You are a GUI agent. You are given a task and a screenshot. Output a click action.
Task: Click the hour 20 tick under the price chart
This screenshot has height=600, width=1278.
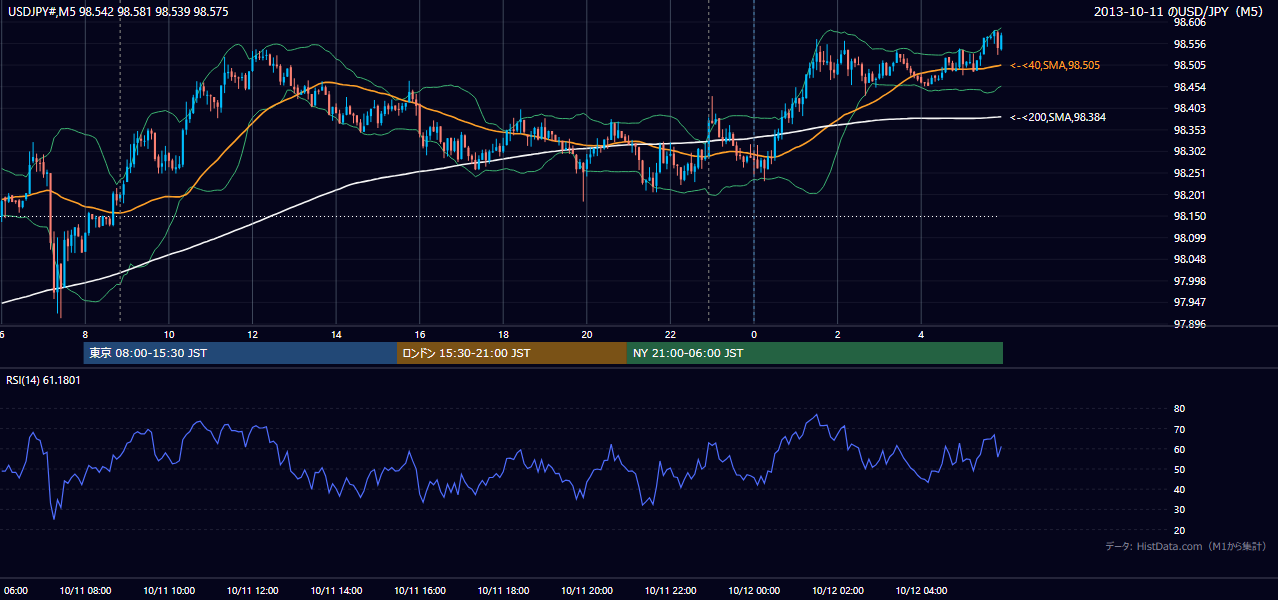pyautogui.click(x=587, y=335)
